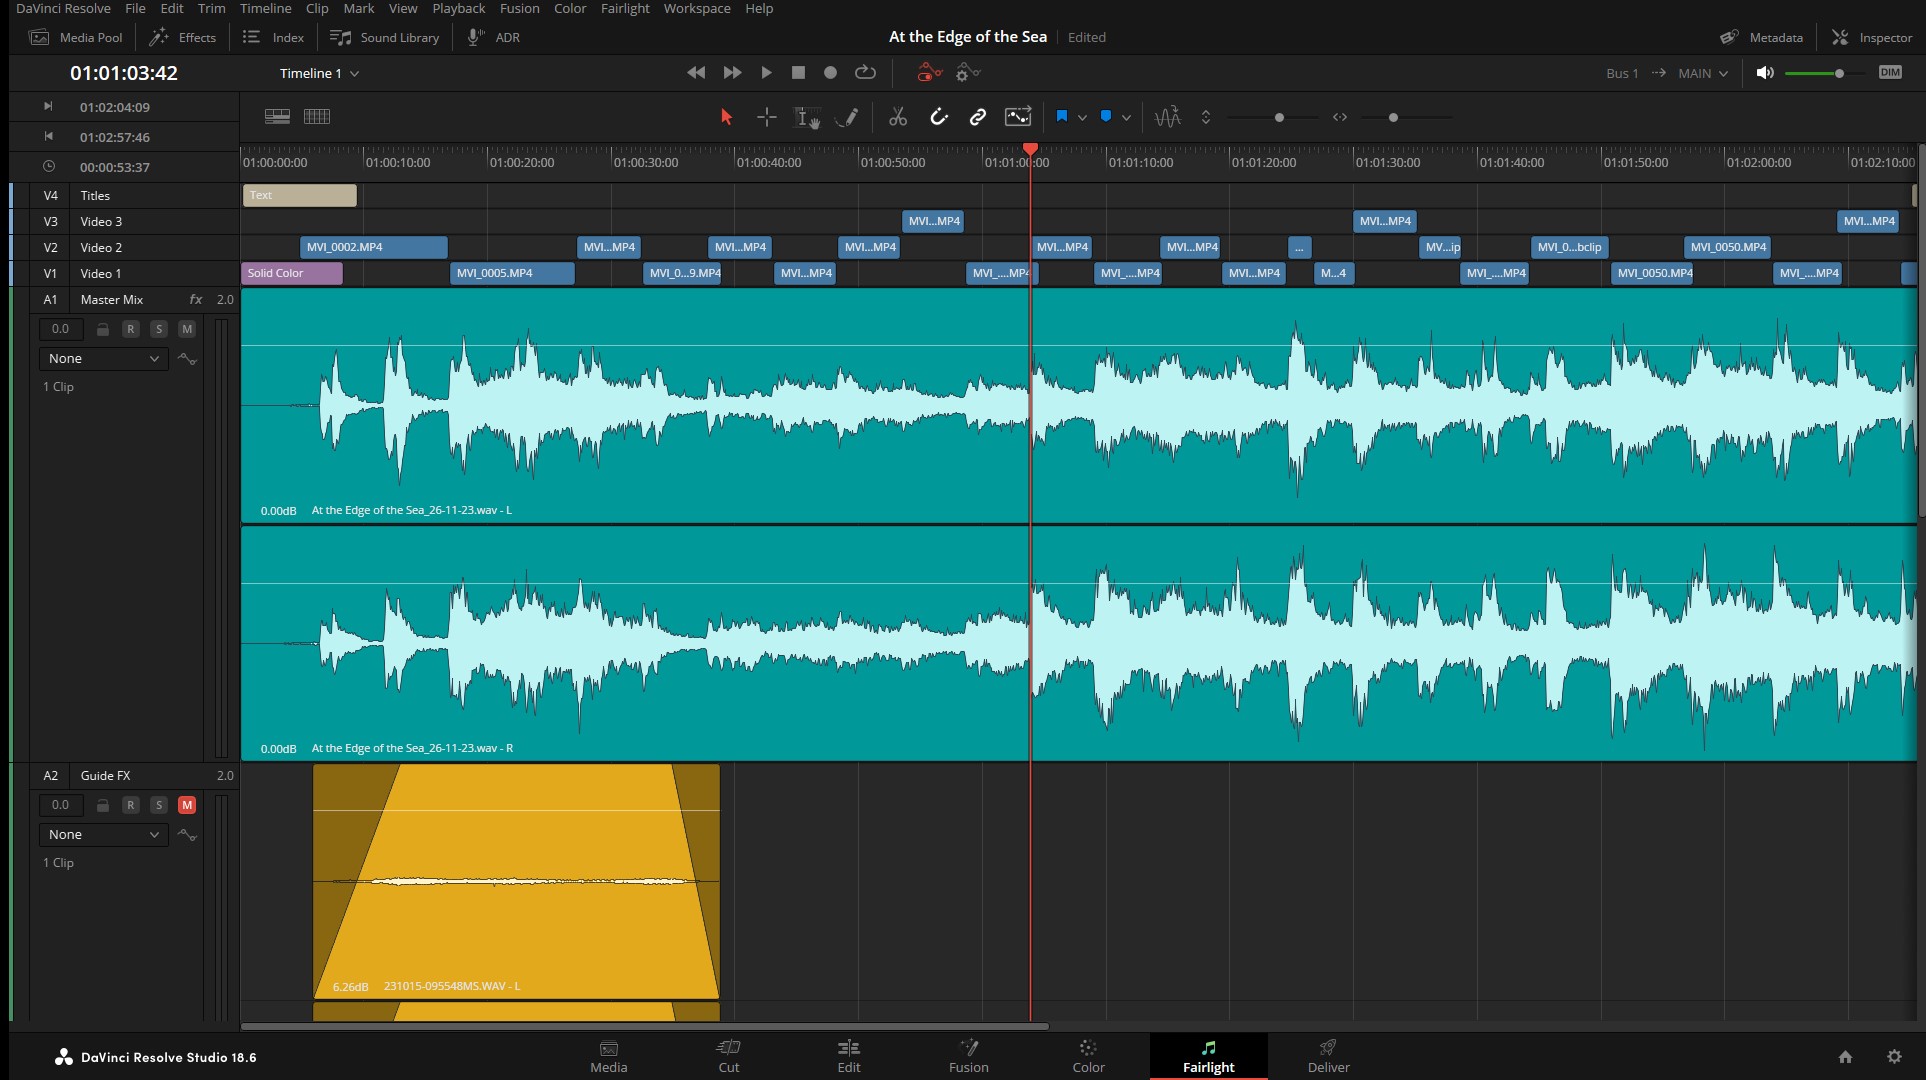Open project settings gear icon

1894,1056
